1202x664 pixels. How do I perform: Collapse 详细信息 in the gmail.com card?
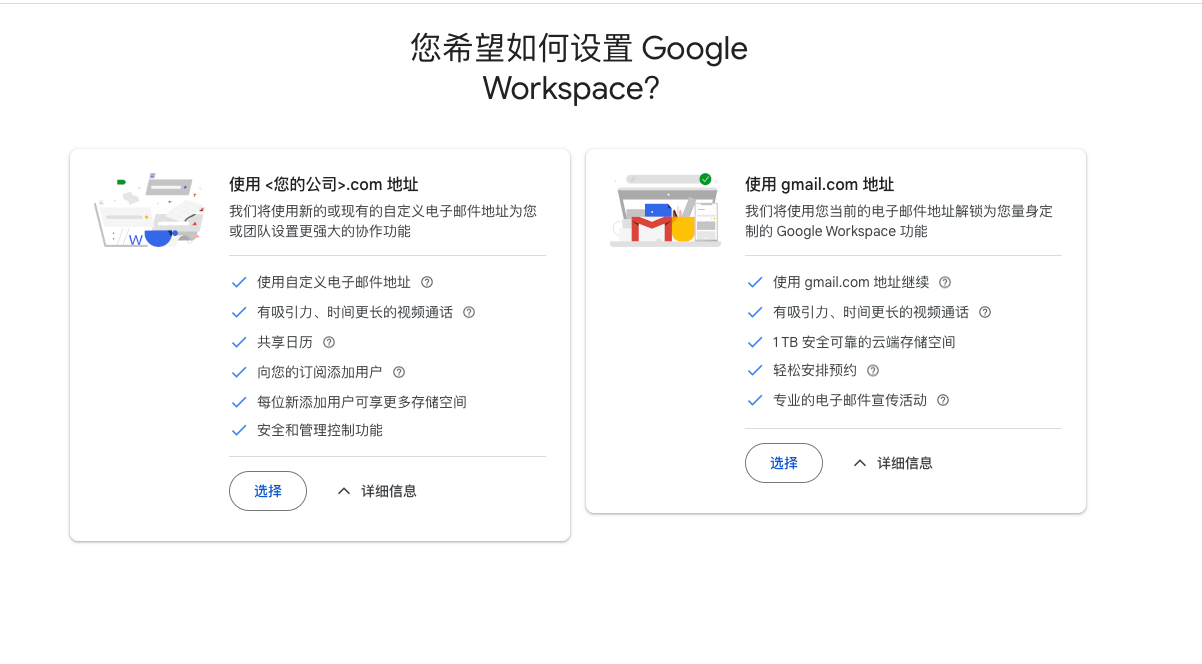(x=893, y=463)
